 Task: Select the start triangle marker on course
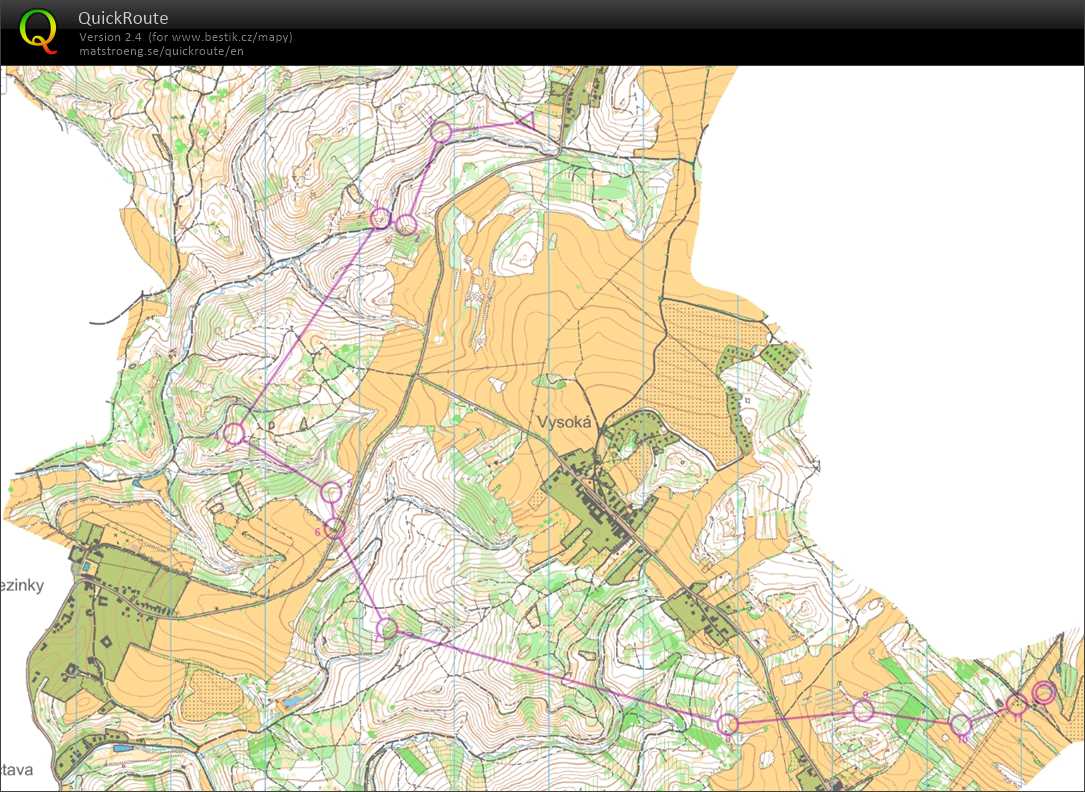[524, 121]
